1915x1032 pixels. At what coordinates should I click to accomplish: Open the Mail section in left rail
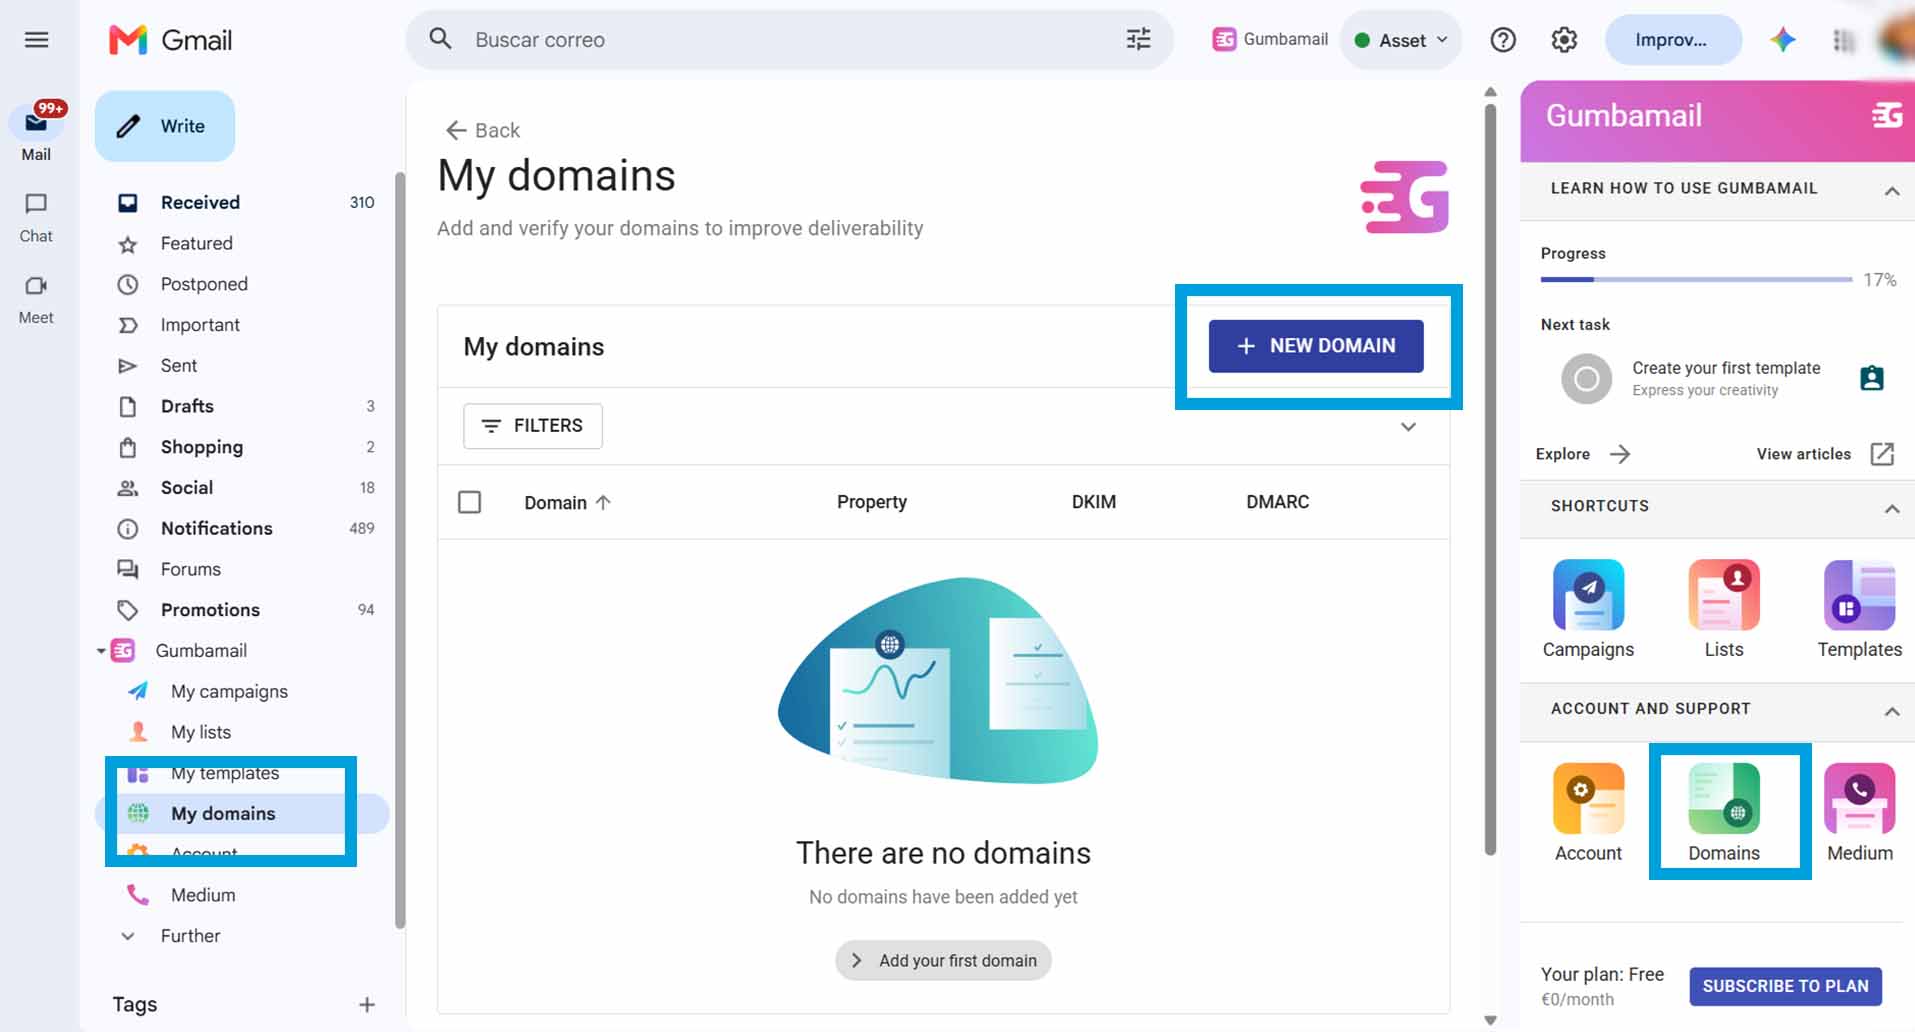pyautogui.click(x=37, y=131)
